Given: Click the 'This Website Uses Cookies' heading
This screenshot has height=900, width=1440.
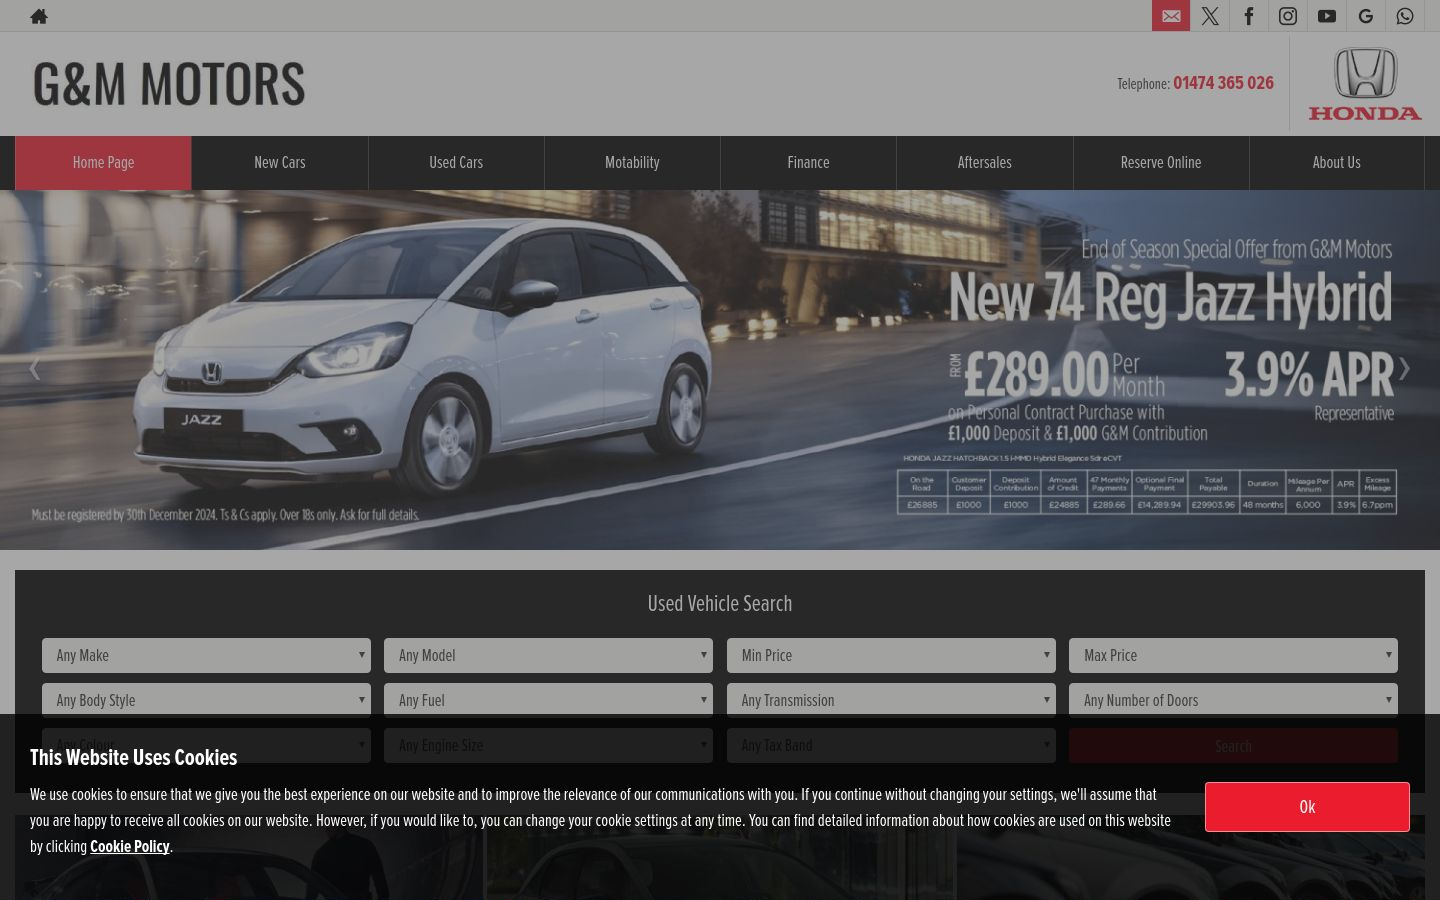Looking at the screenshot, I should (x=134, y=757).
